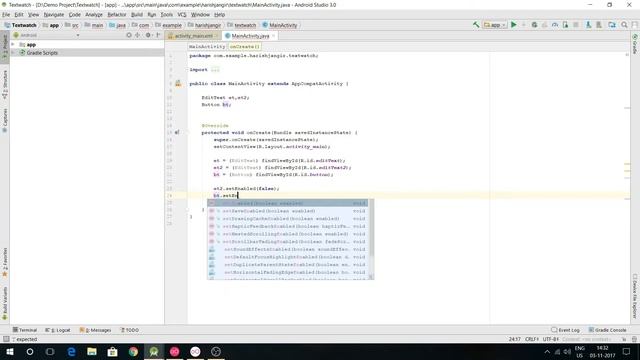Click the Search Everywhere magnifier icon
Viewport: 640px width, 360px height.
624,25
